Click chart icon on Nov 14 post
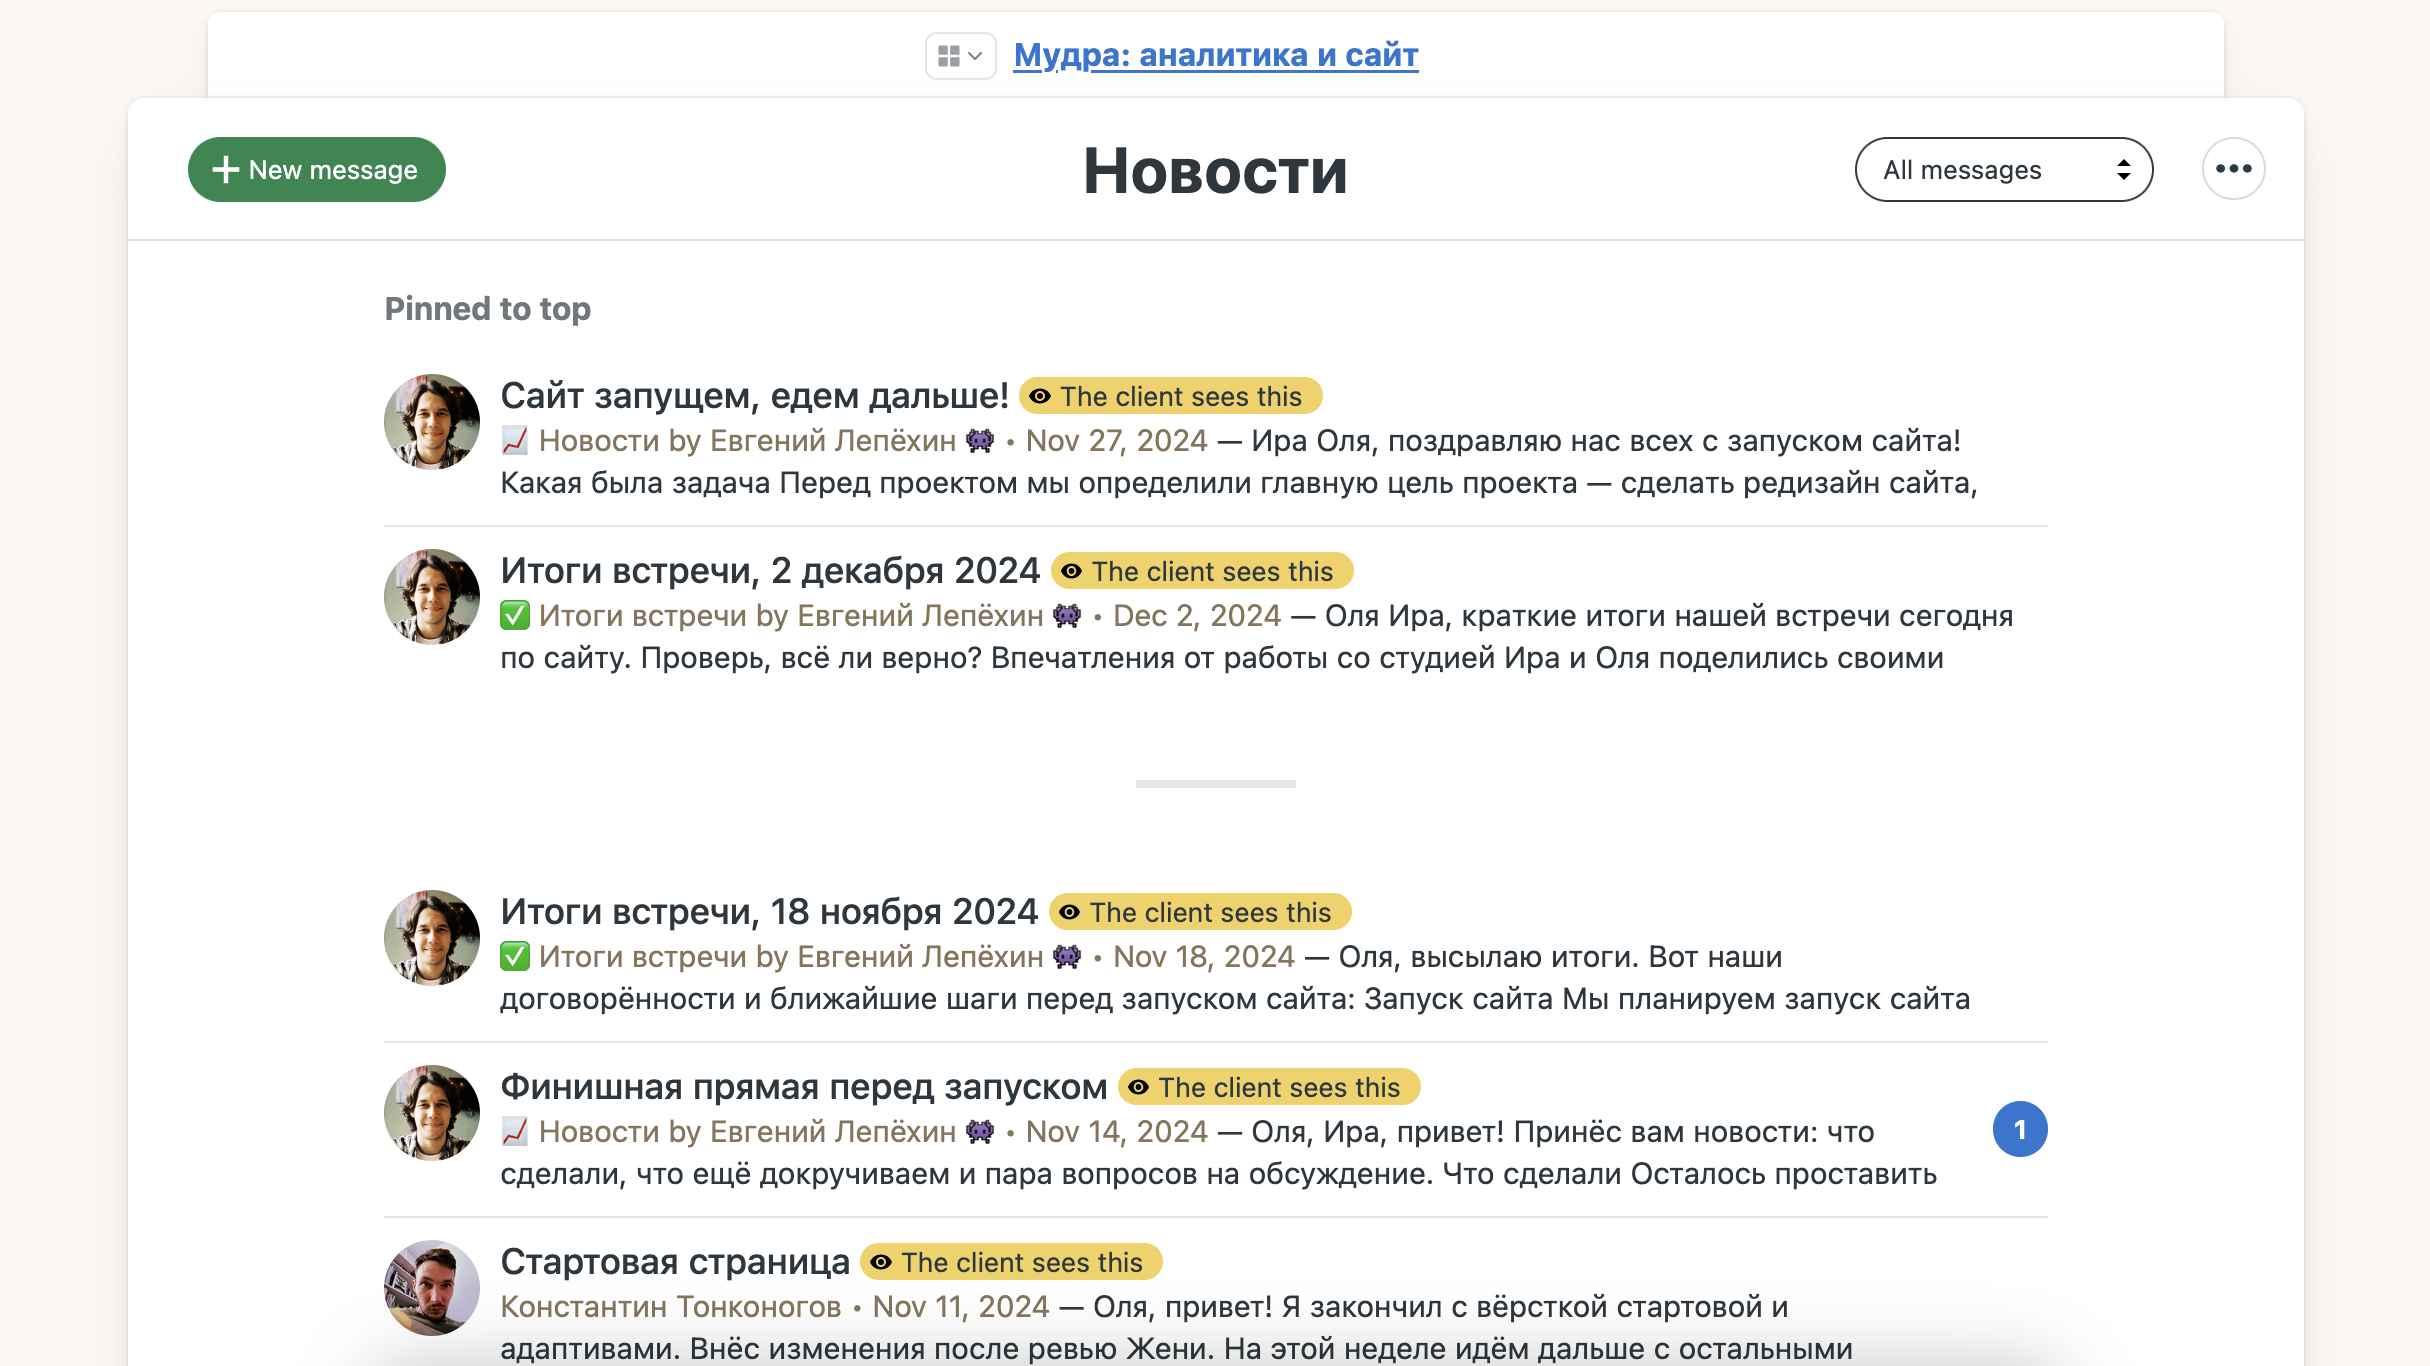Image resolution: width=2430 pixels, height=1366 pixels. pos(515,1132)
